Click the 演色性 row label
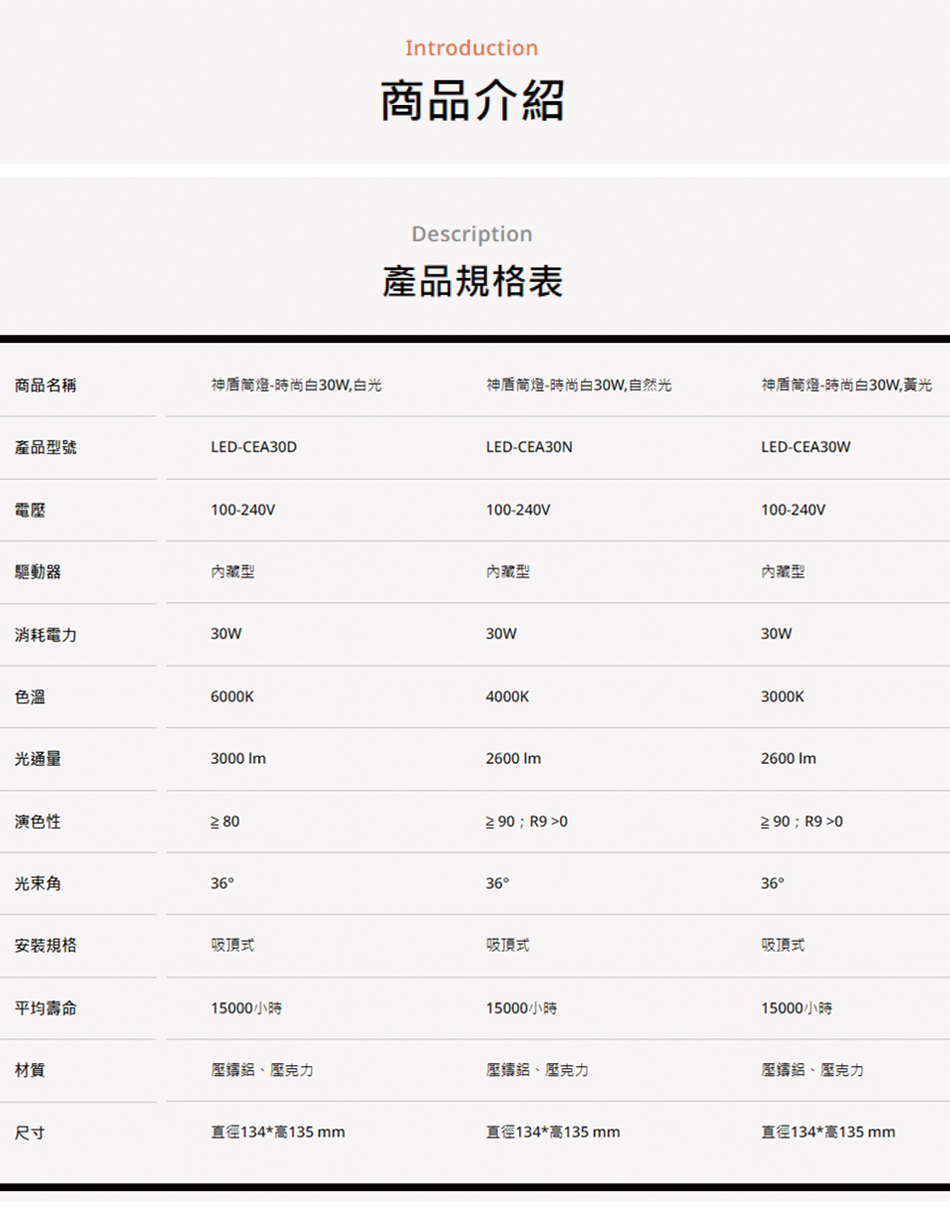 coord(38,821)
